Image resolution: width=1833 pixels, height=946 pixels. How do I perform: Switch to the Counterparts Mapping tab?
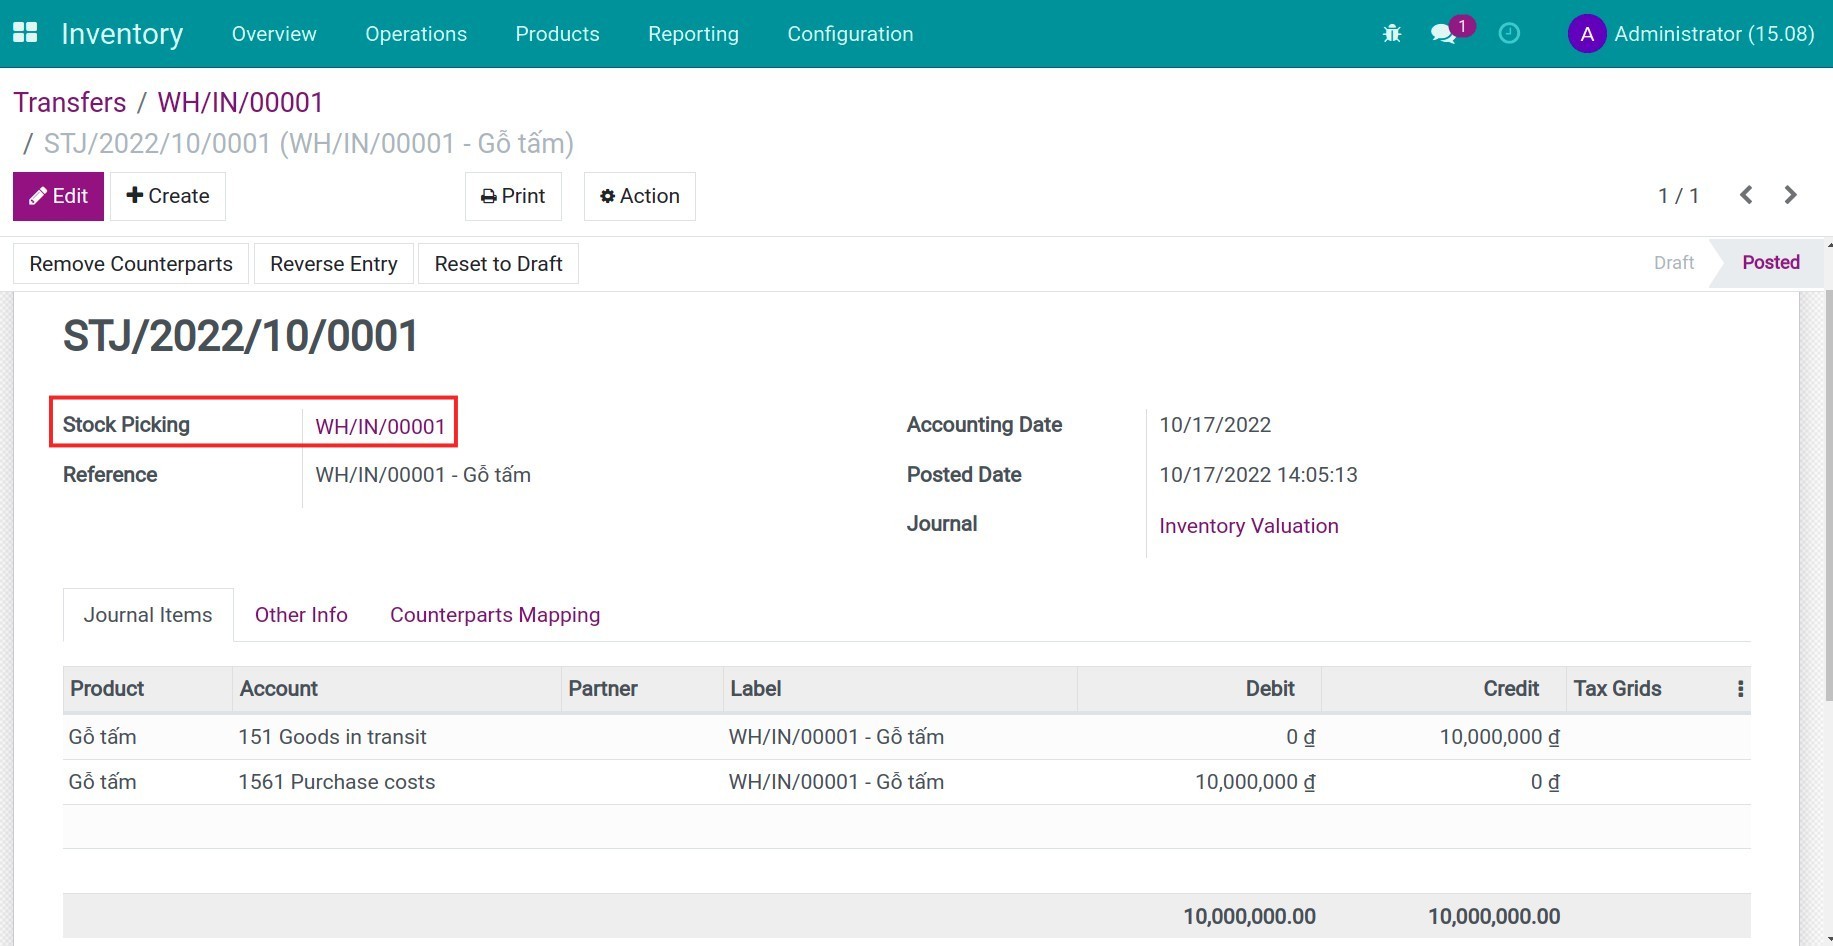tap(494, 615)
